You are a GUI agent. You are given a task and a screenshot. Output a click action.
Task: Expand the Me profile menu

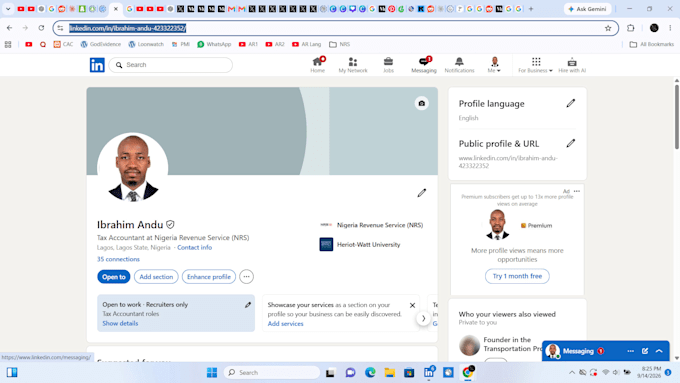(494, 65)
